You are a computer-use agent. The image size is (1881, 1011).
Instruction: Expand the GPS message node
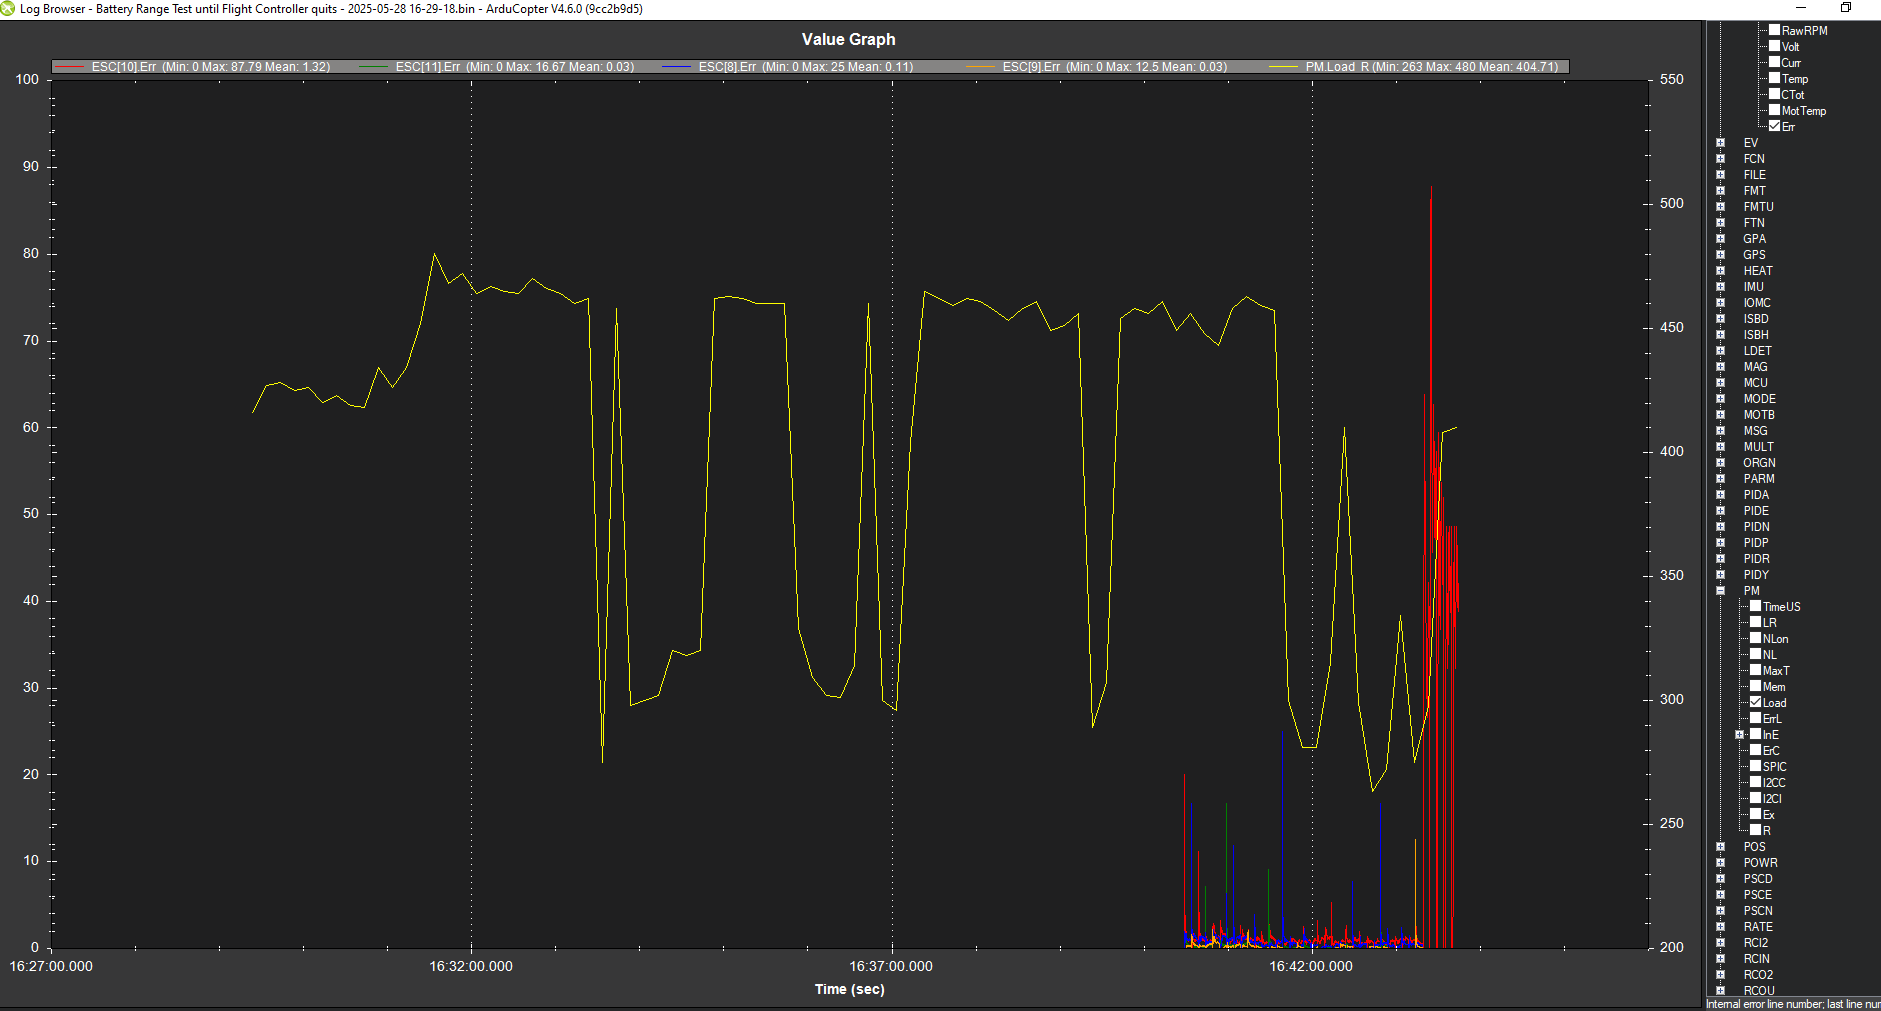tap(1721, 255)
